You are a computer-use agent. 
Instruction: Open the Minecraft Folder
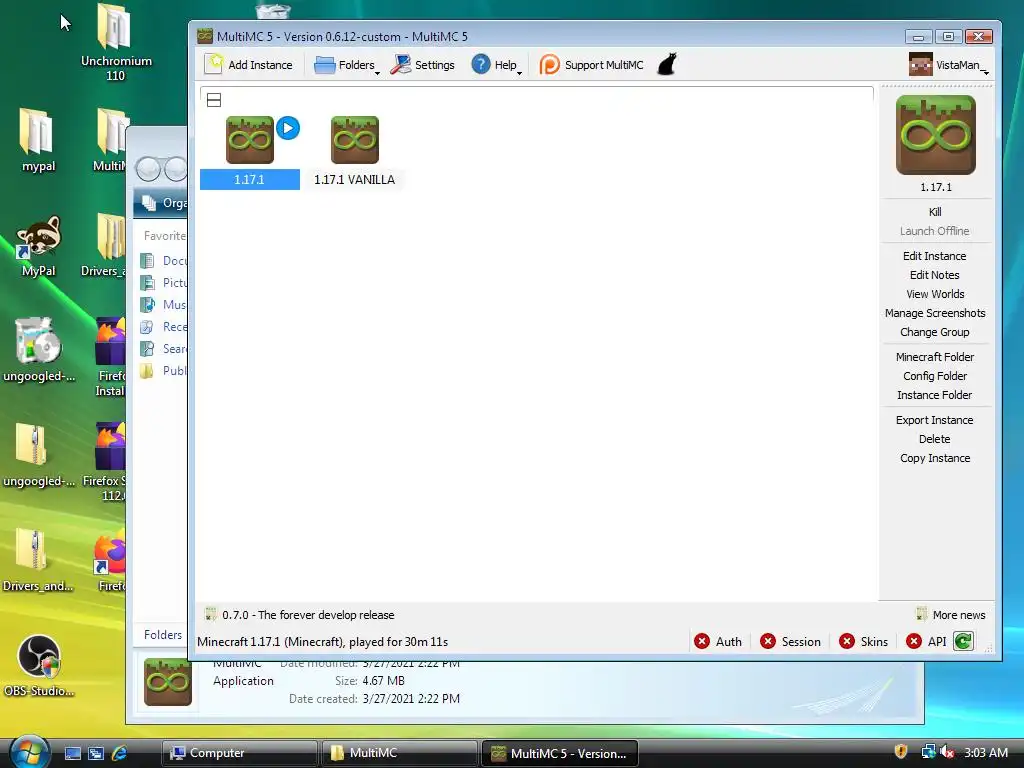click(x=935, y=357)
